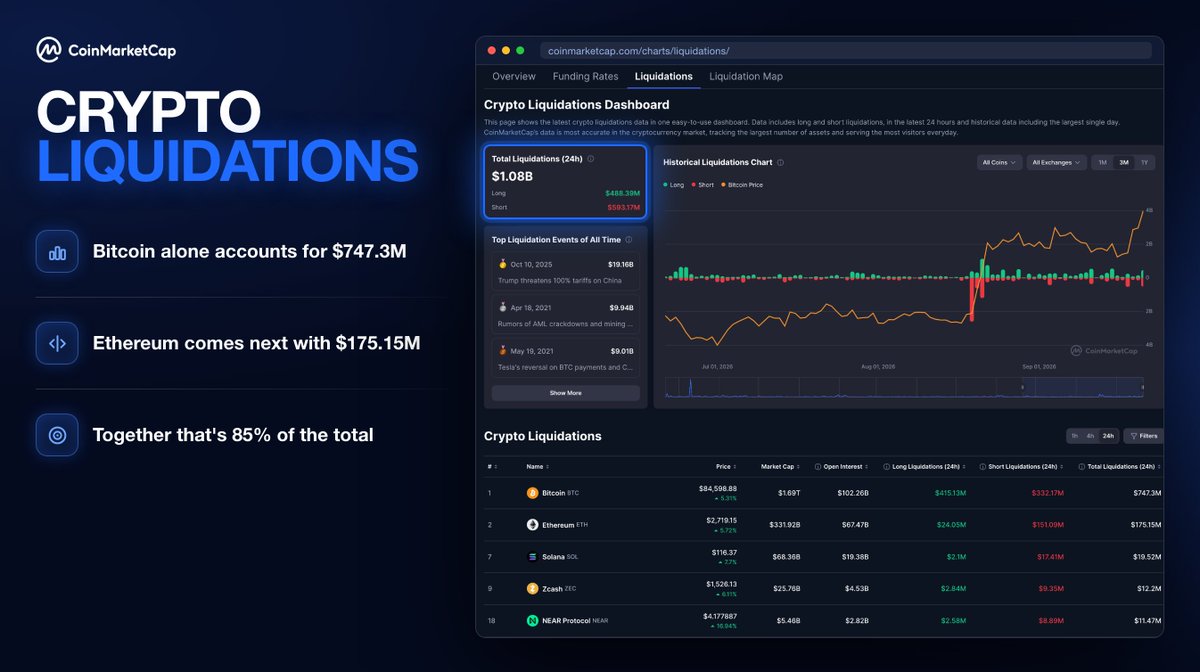Click the bronze medal icon for May 19, 2021

click(502, 351)
